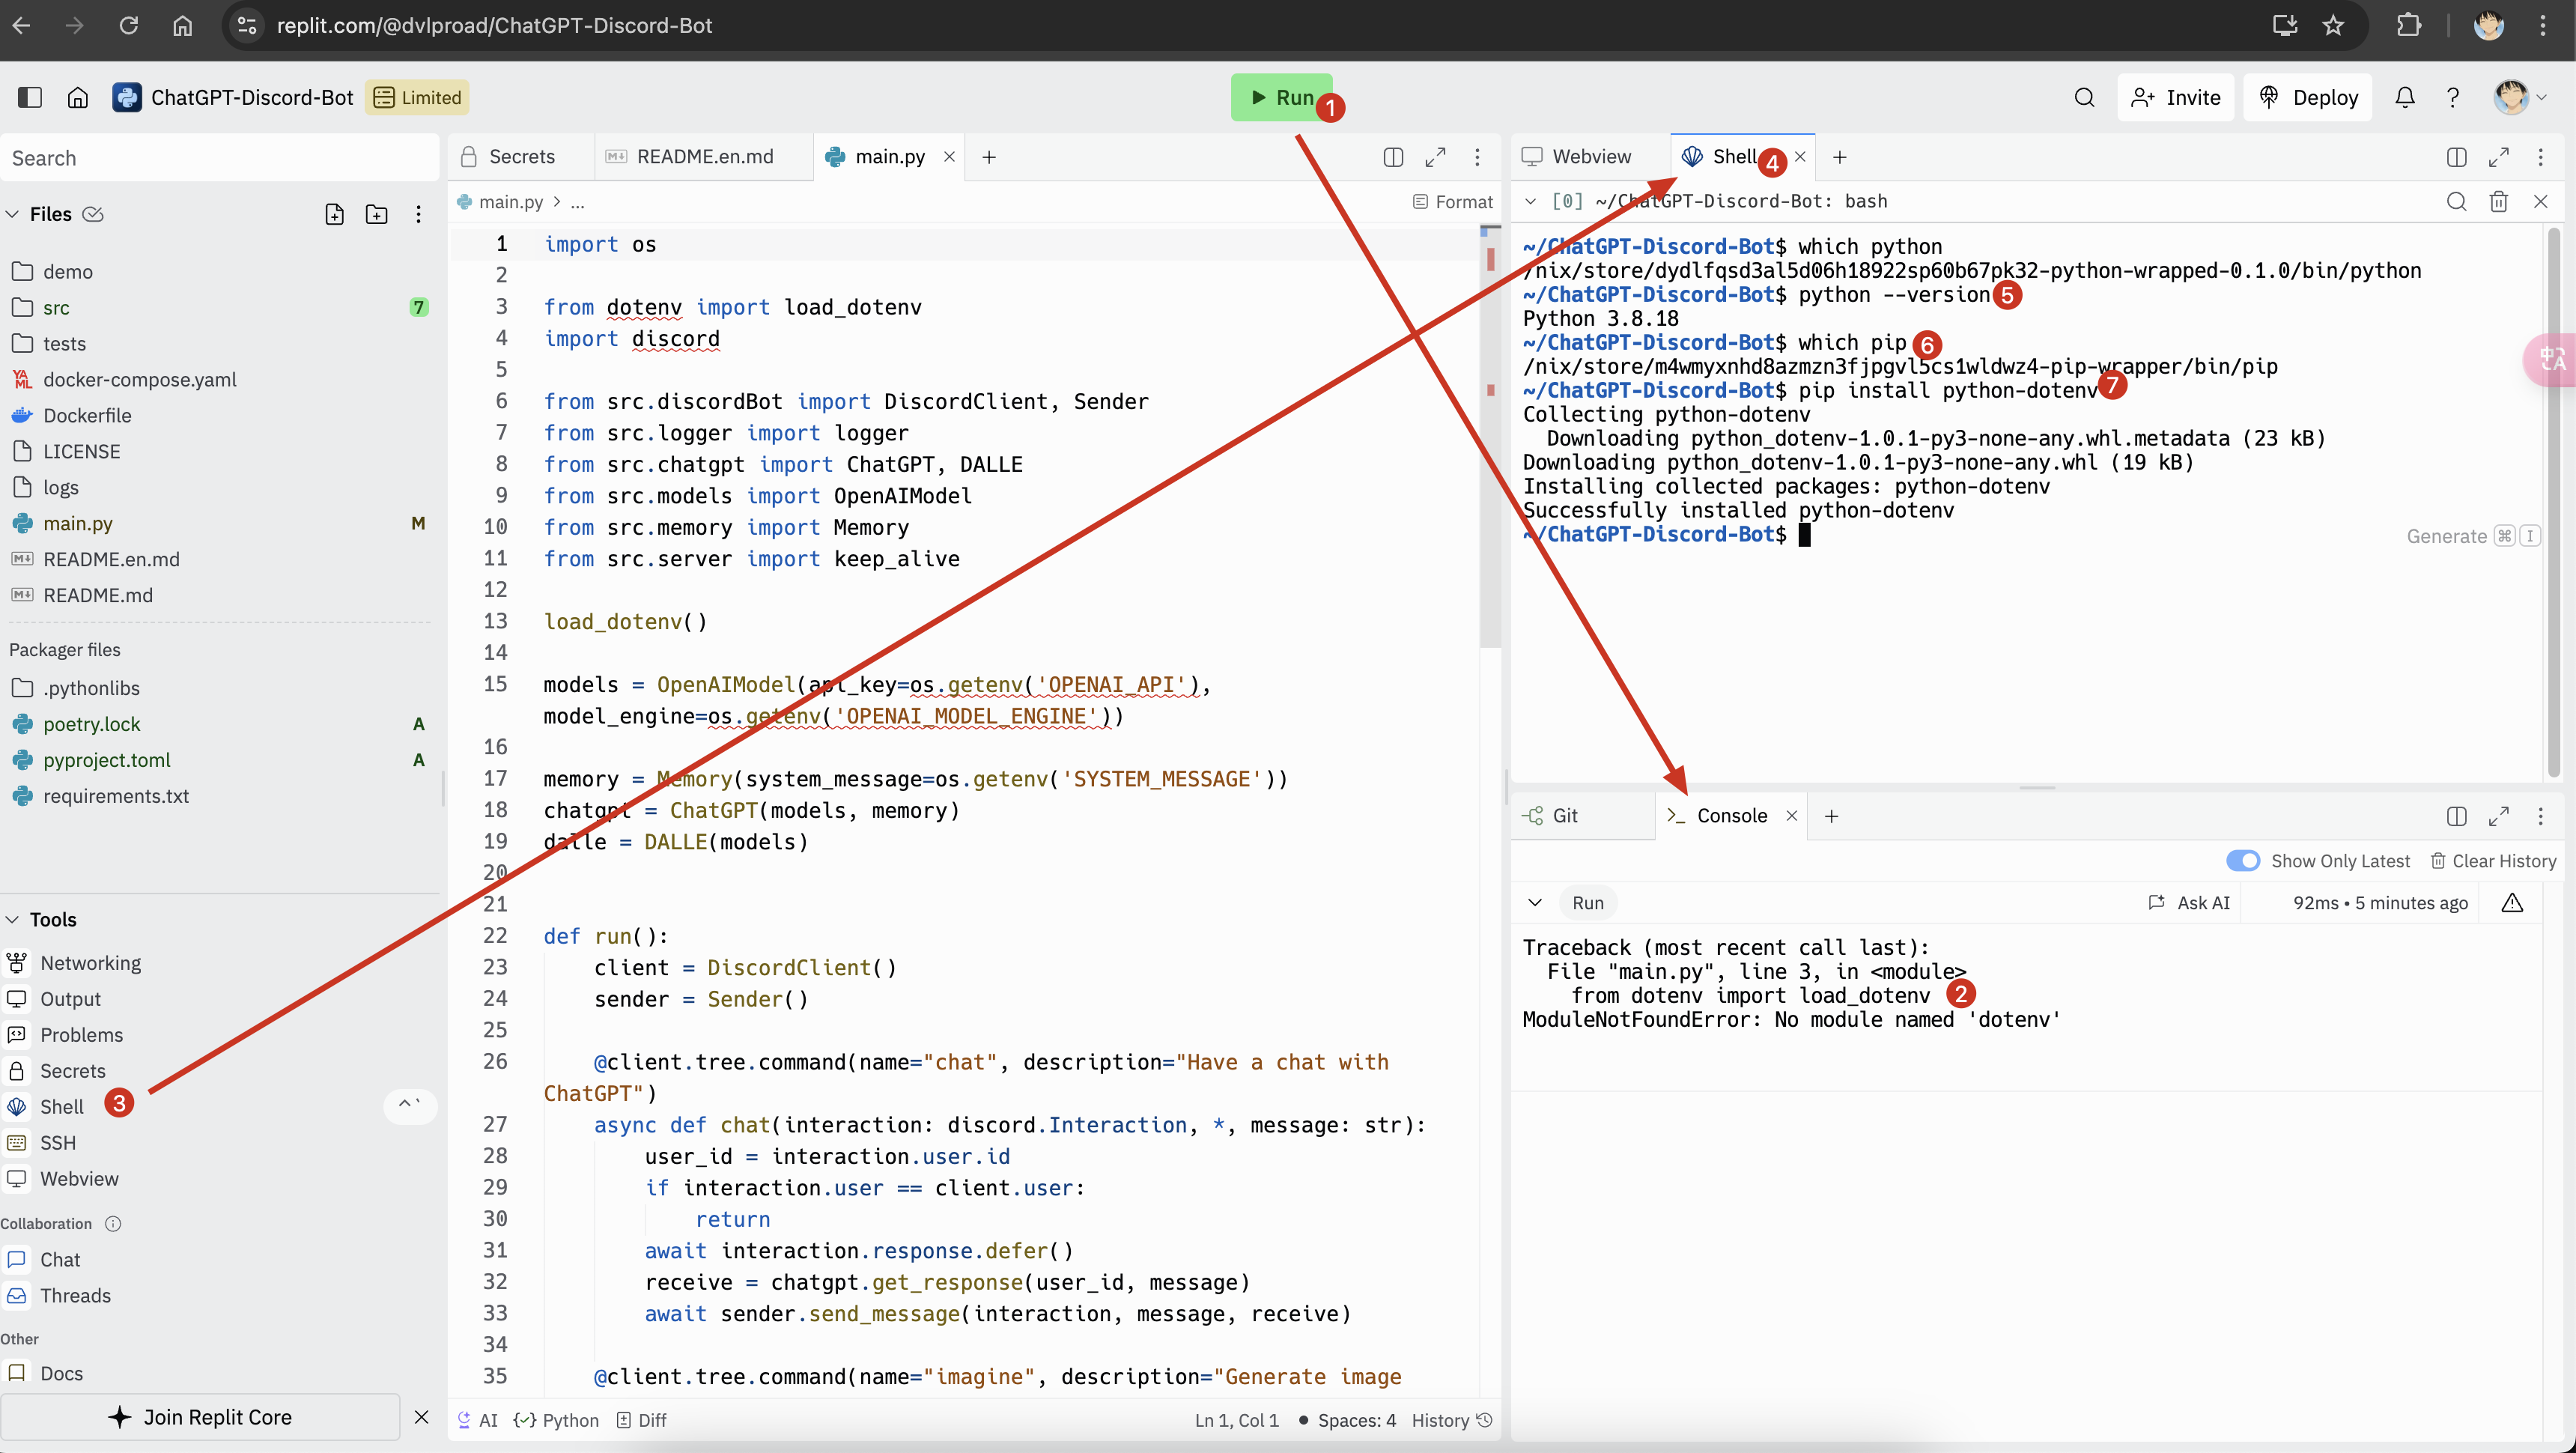Create new file icon in Files panel
The height and width of the screenshot is (1453, 2576).
335,214
